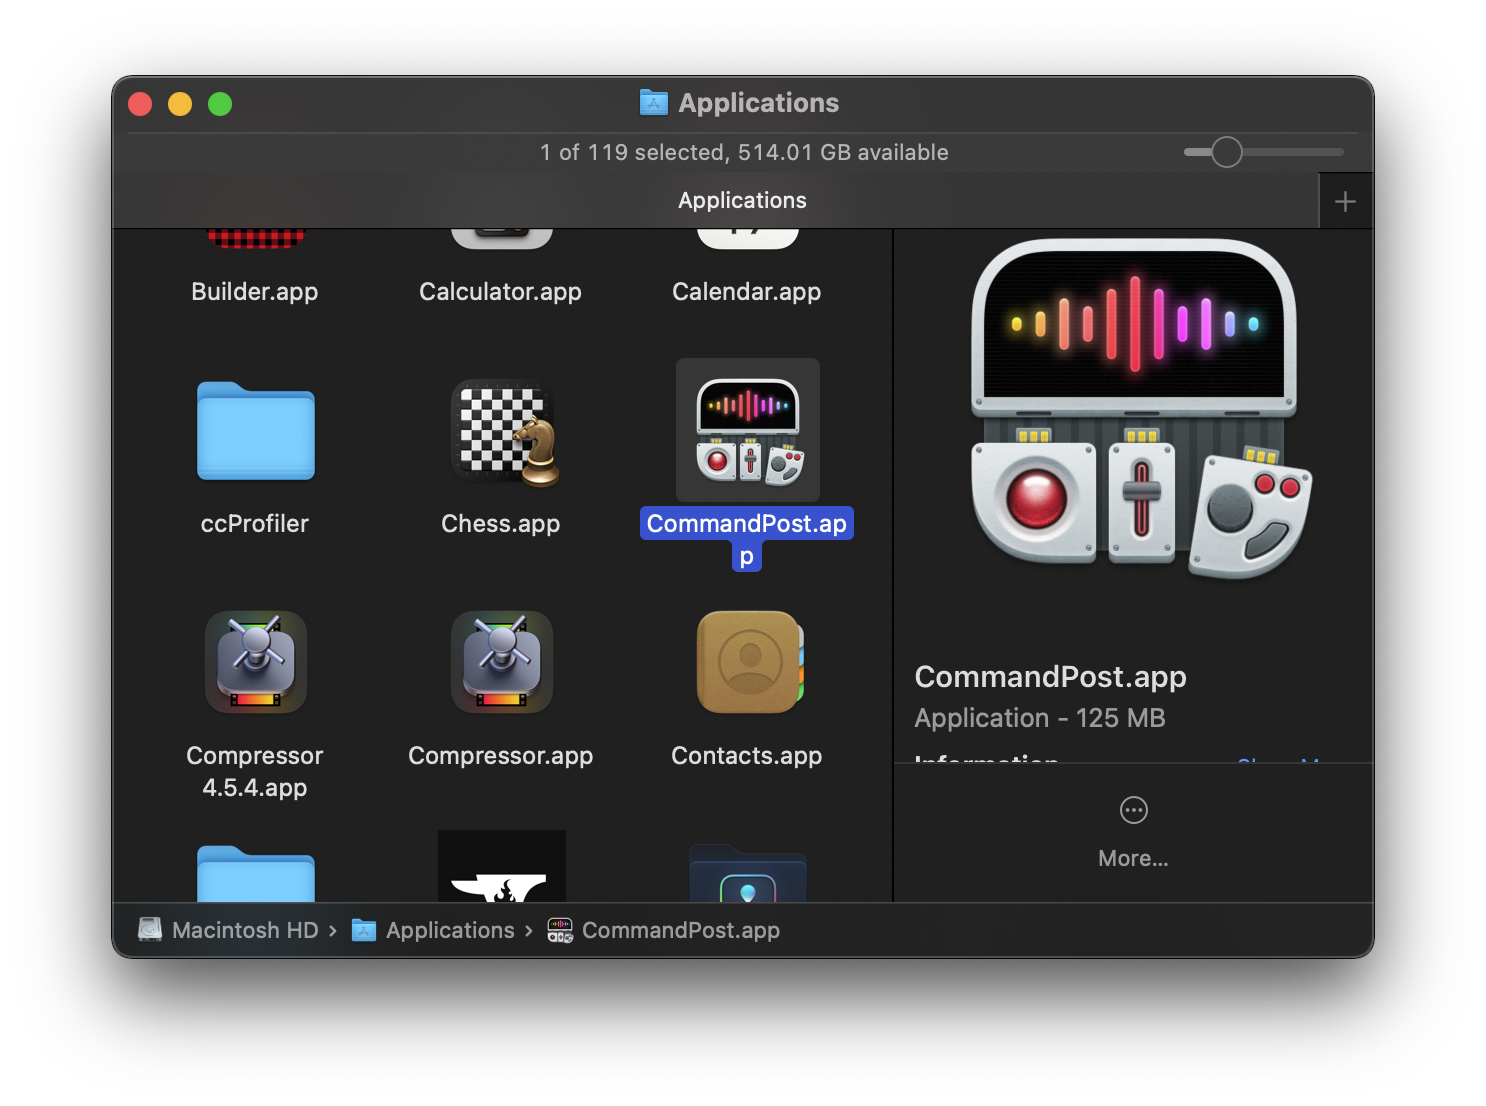
Task: Select the blue folder below Compressor 4.5.4.app
Action: tap(256, 873)
